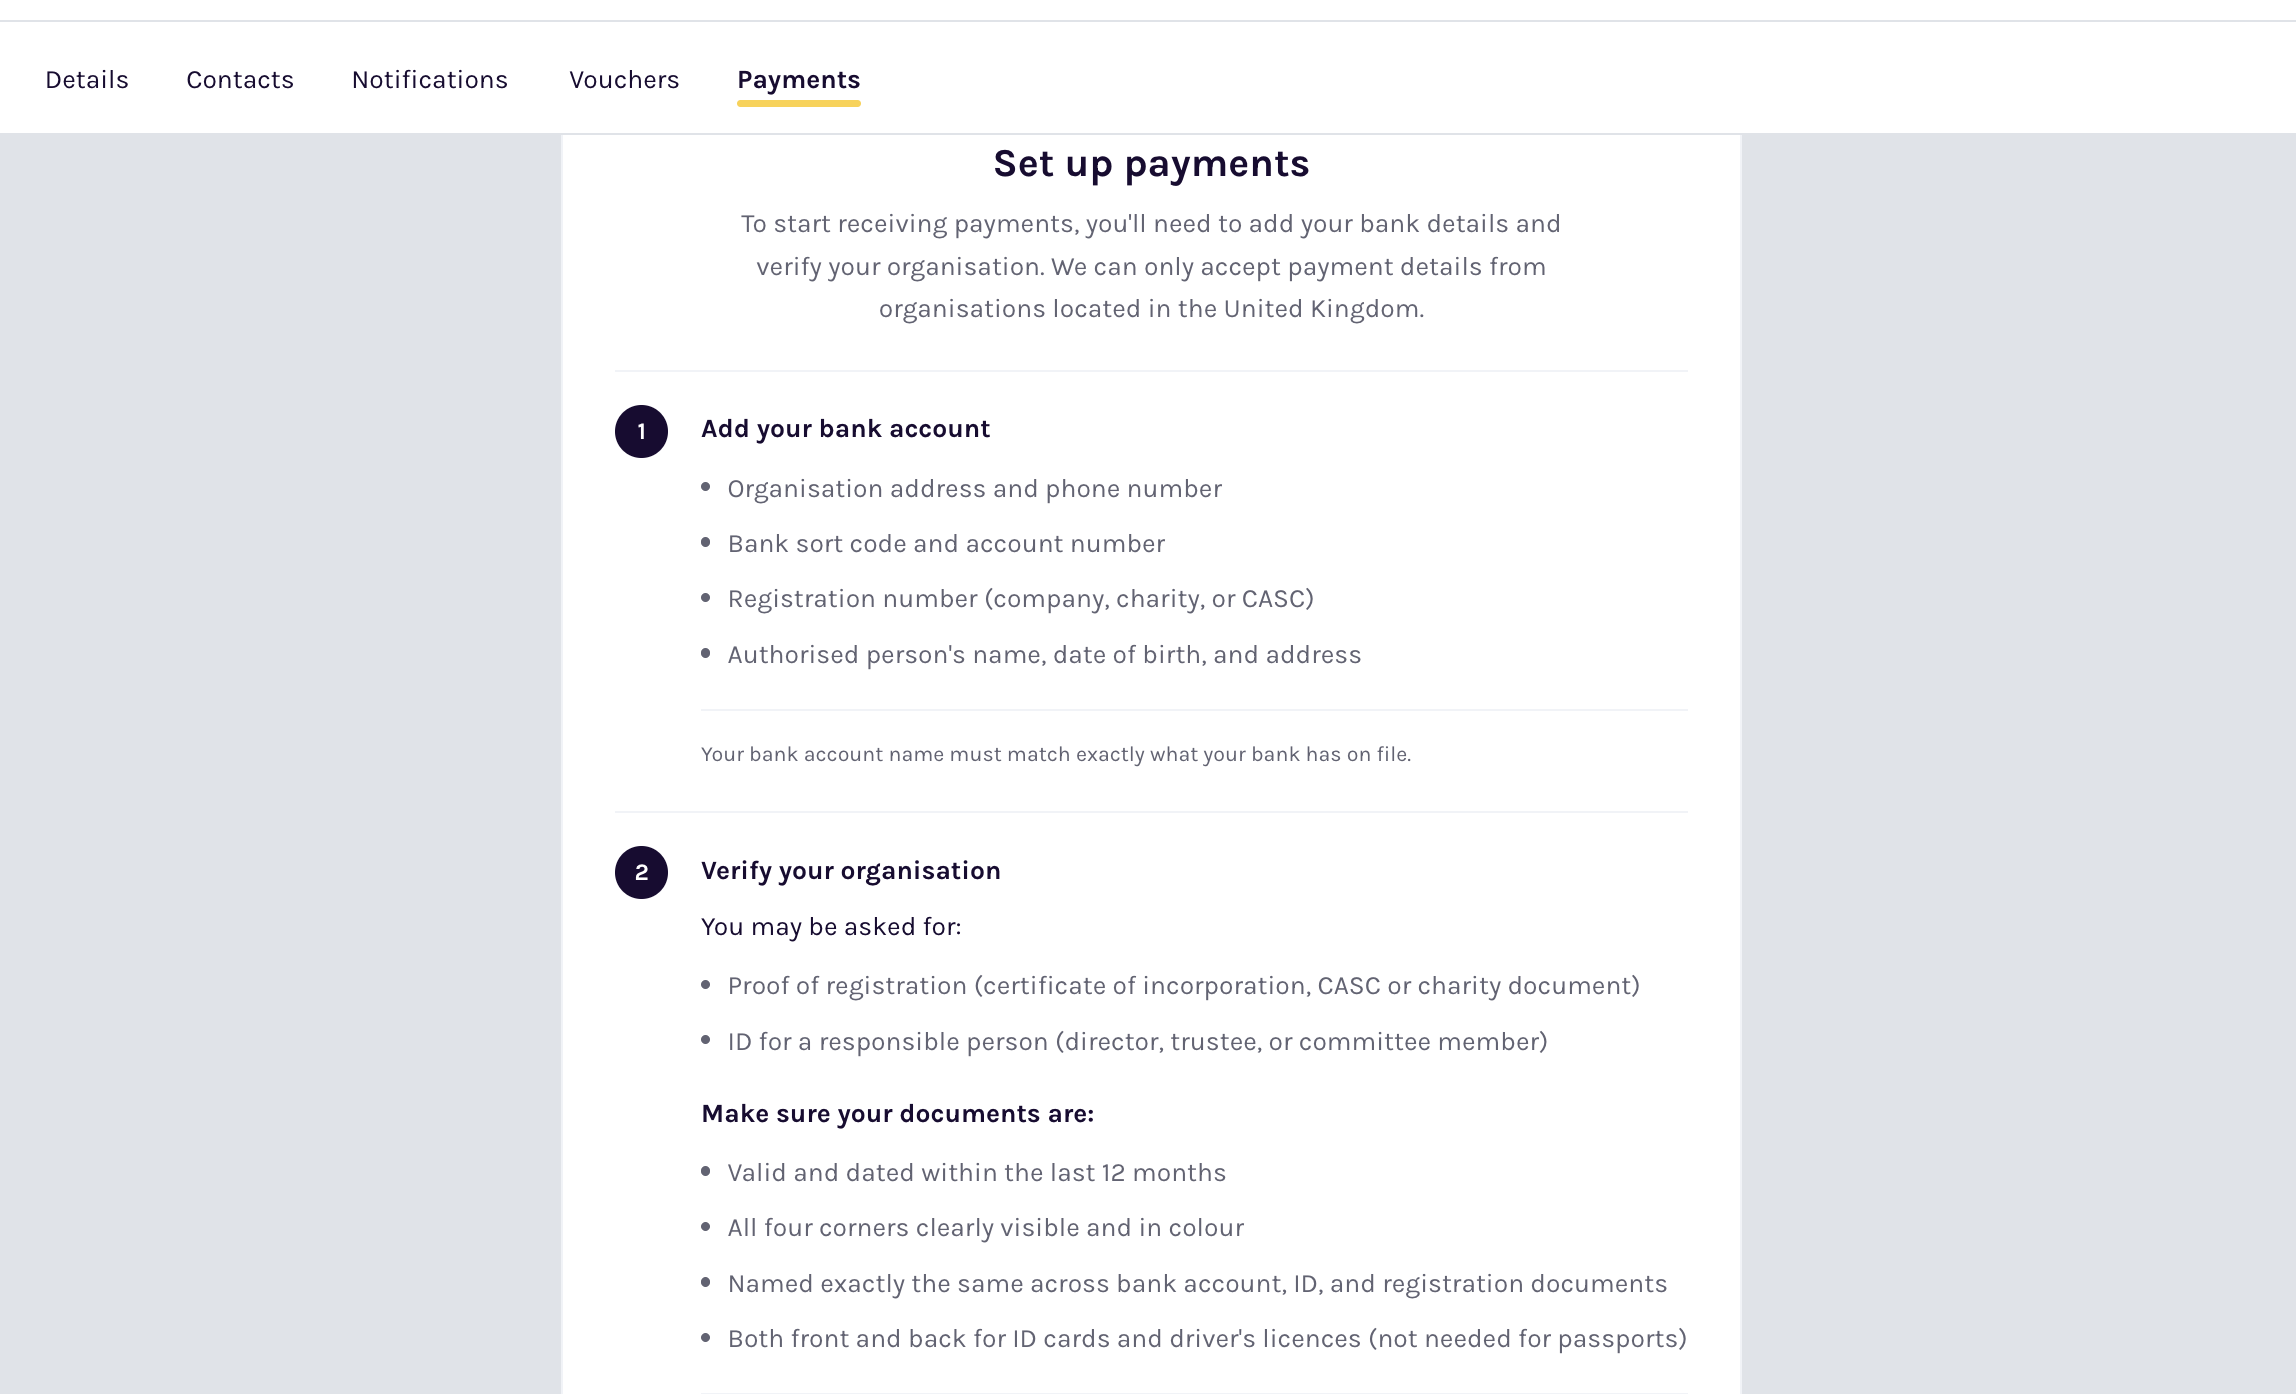Switch to the Contacts tab
Image resolution: width=2296 pixels, height=1394 pixels.
pos(240,80)
